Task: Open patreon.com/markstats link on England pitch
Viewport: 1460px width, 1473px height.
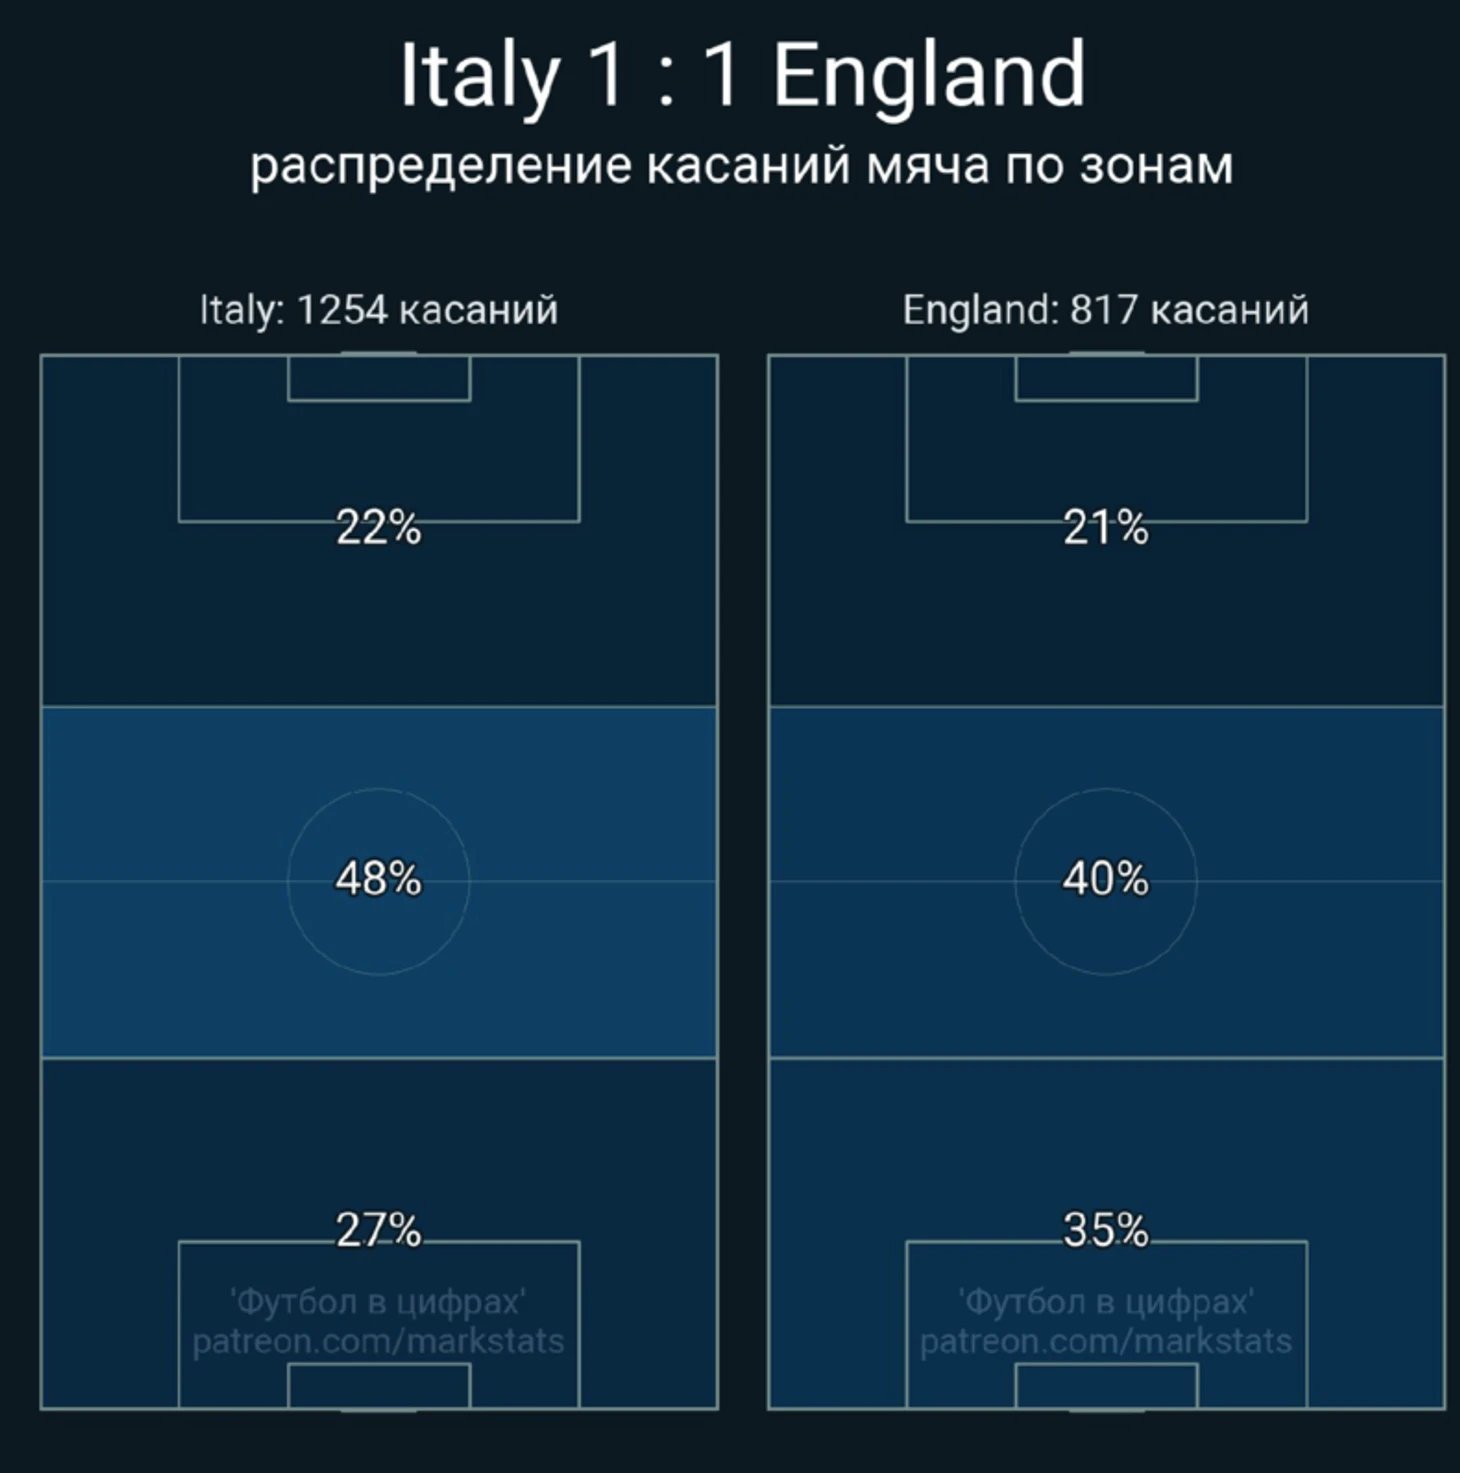Action: click(x=1106, y=1341)
